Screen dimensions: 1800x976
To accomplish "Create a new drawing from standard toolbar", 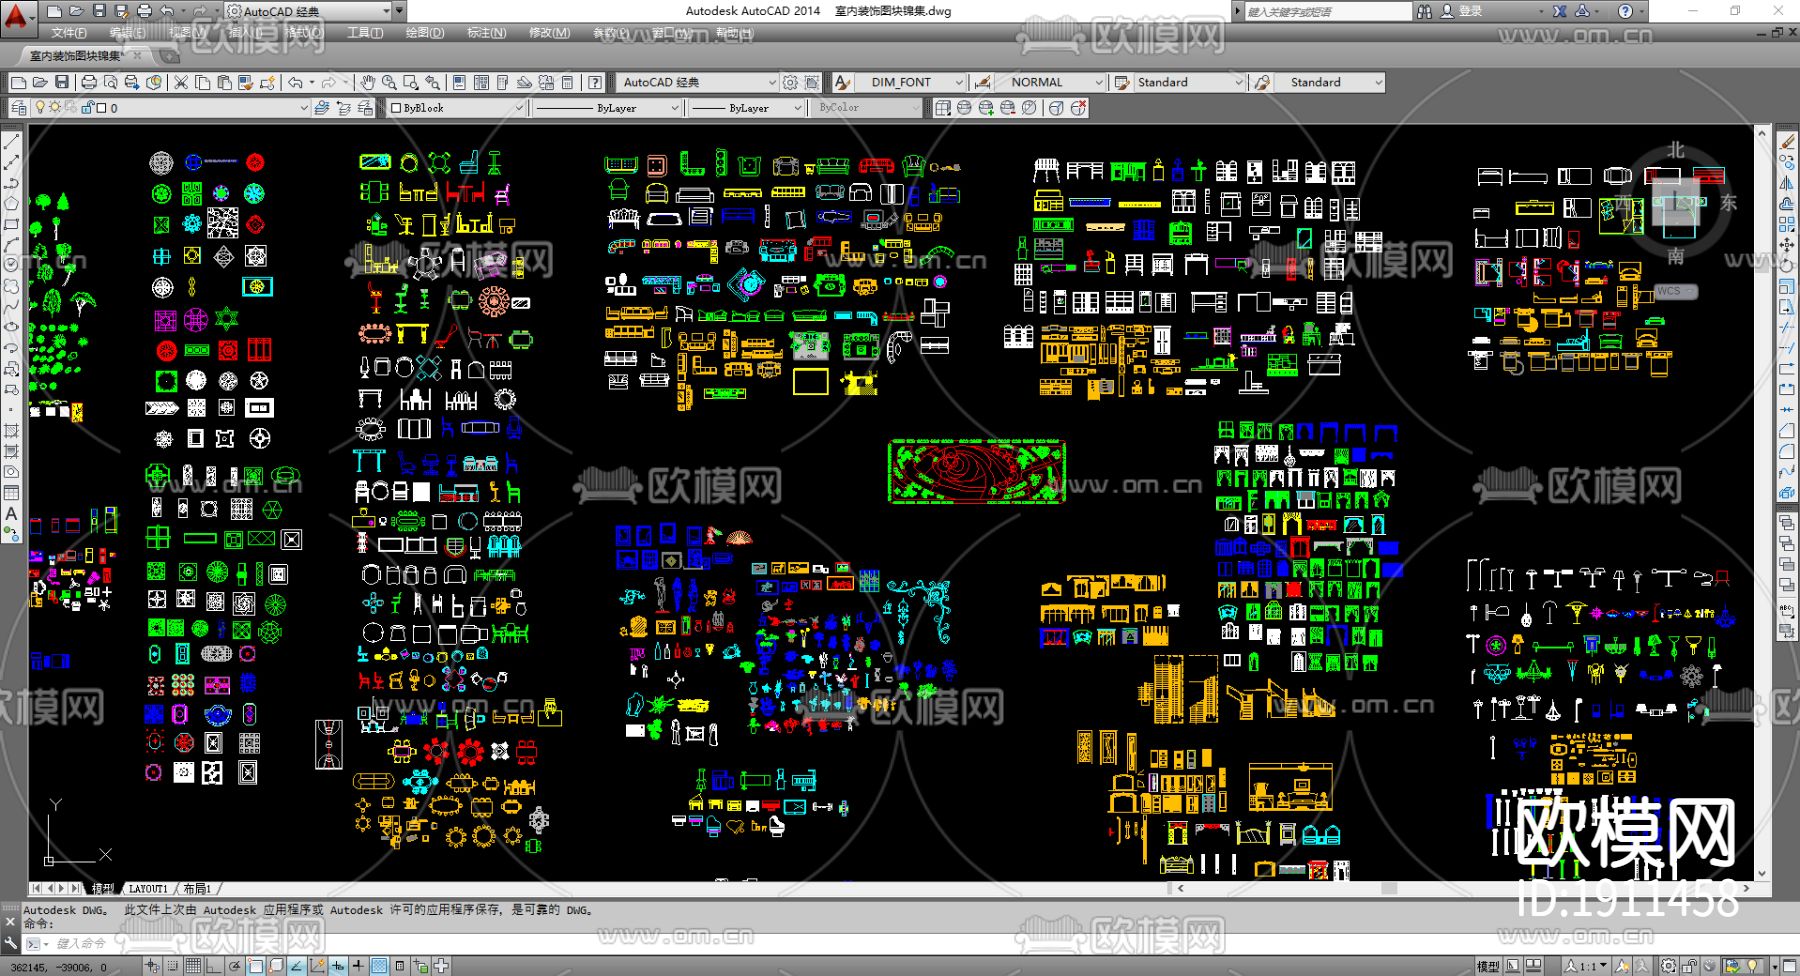I will coord(18,82).
